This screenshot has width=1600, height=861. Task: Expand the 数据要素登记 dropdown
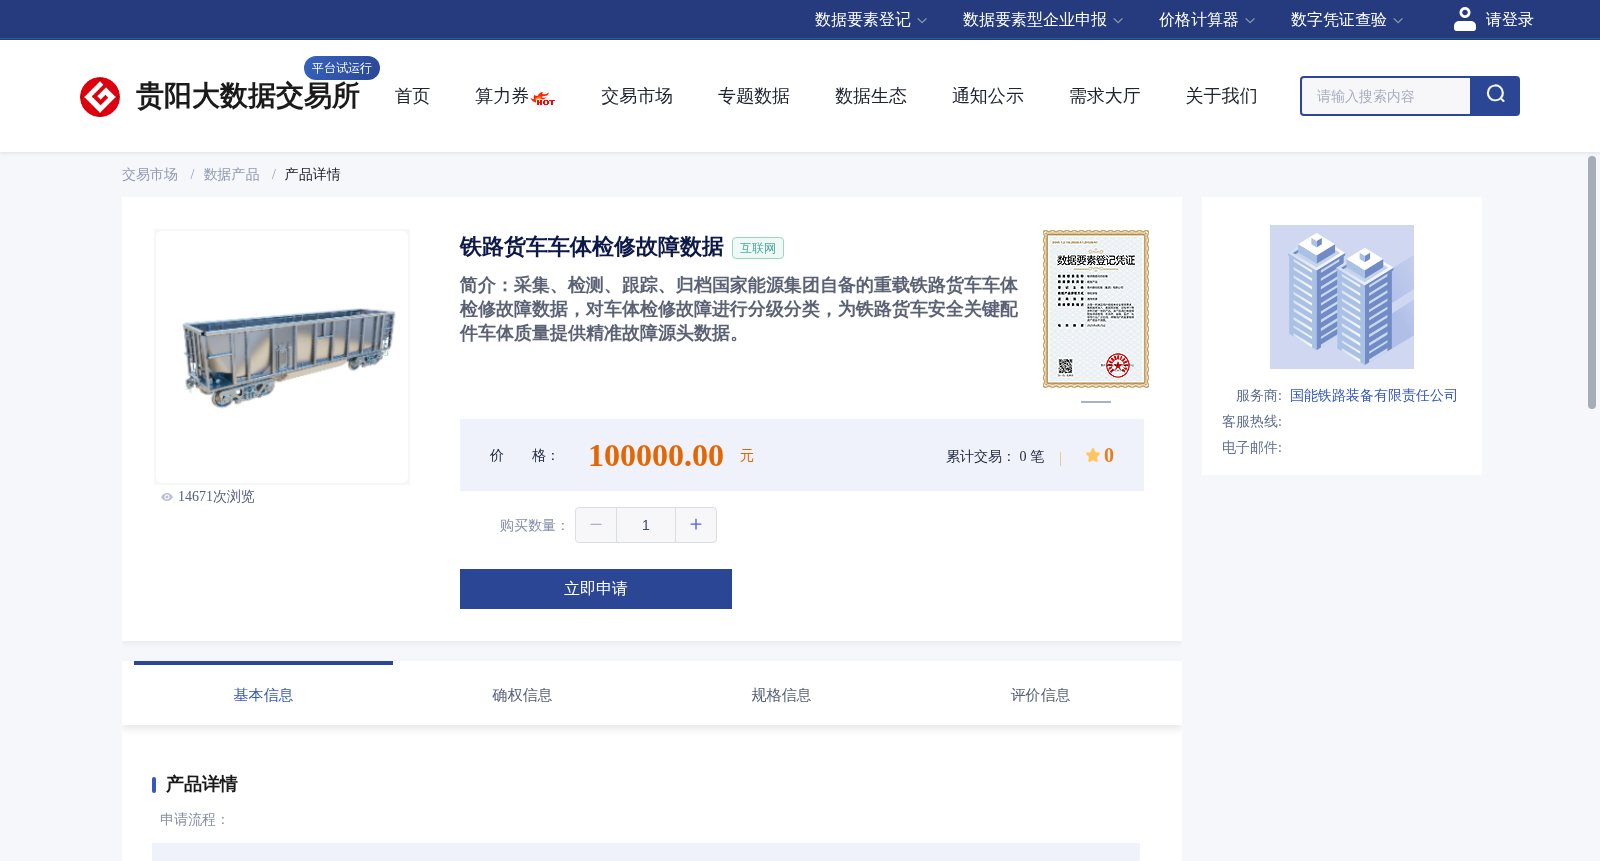[871, 20]
